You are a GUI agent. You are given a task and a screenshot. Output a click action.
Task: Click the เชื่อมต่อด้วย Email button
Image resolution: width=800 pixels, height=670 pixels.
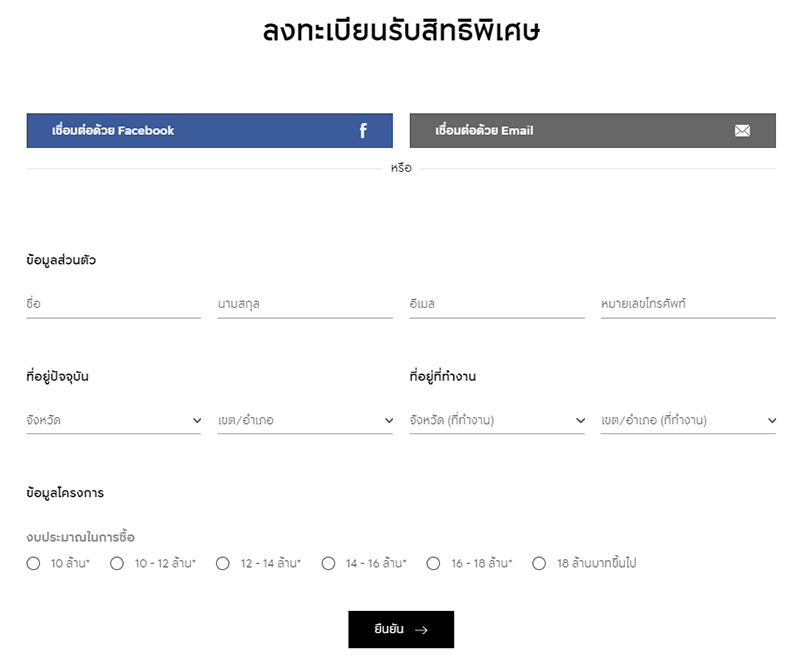[x=592, y=131]
